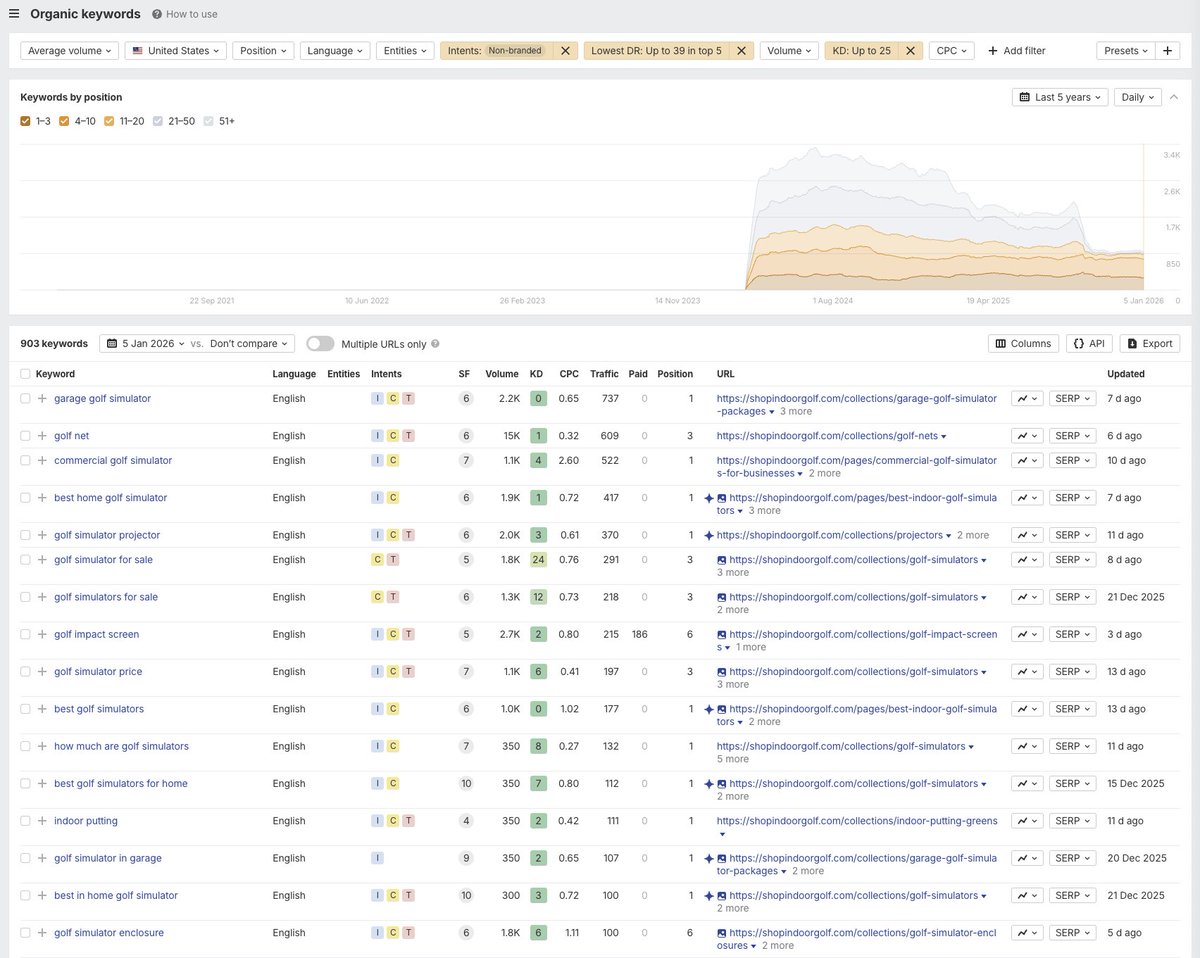Viewport: 1200px width, 958px height.
Task: Add golf simulator projector to list
Action: click(42, 535)
